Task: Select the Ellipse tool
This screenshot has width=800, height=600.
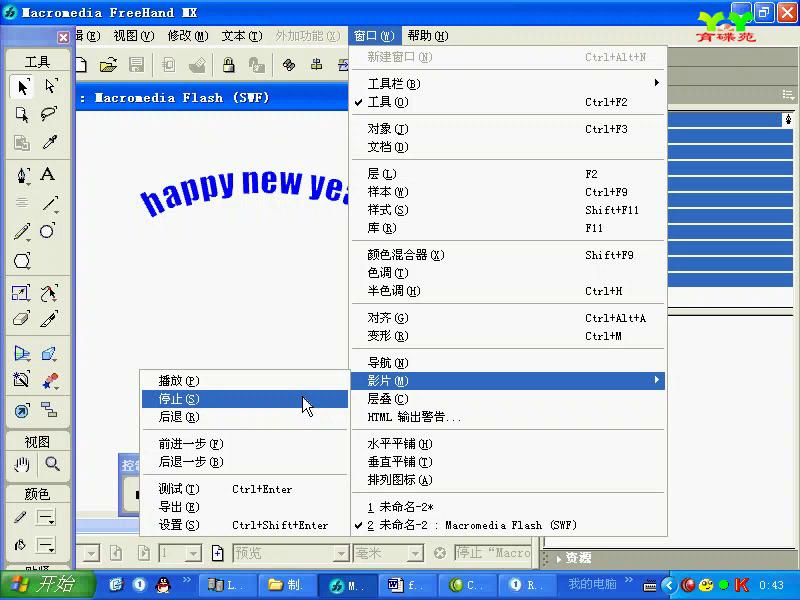Action: (x=48, y=231)
